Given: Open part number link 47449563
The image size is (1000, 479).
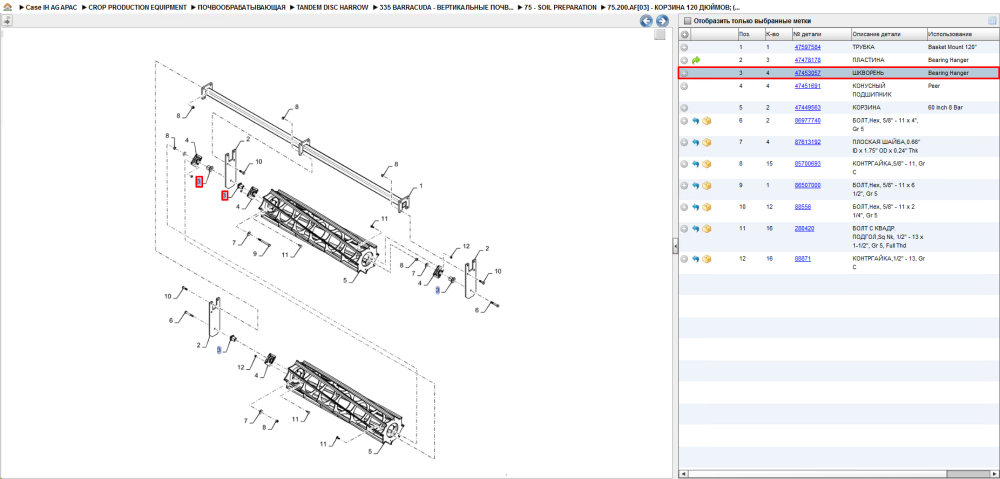Looking at the screenshot, I should click(807, 108).
